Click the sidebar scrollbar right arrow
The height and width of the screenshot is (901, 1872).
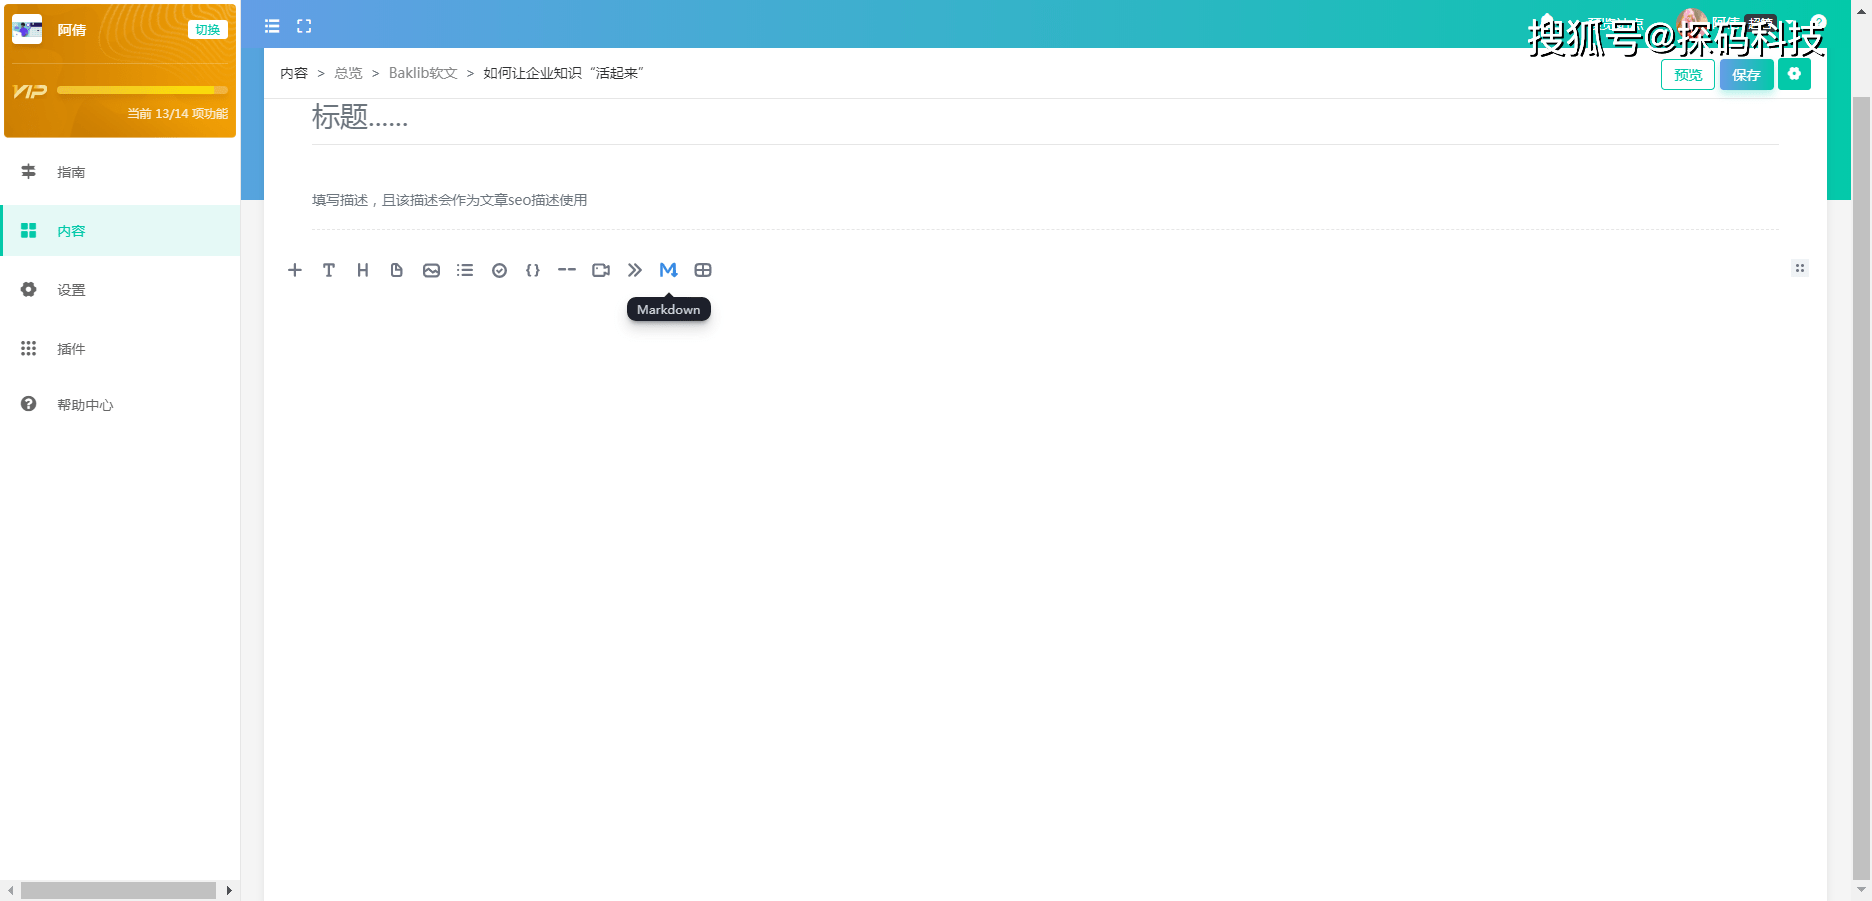tap(229, 890)
